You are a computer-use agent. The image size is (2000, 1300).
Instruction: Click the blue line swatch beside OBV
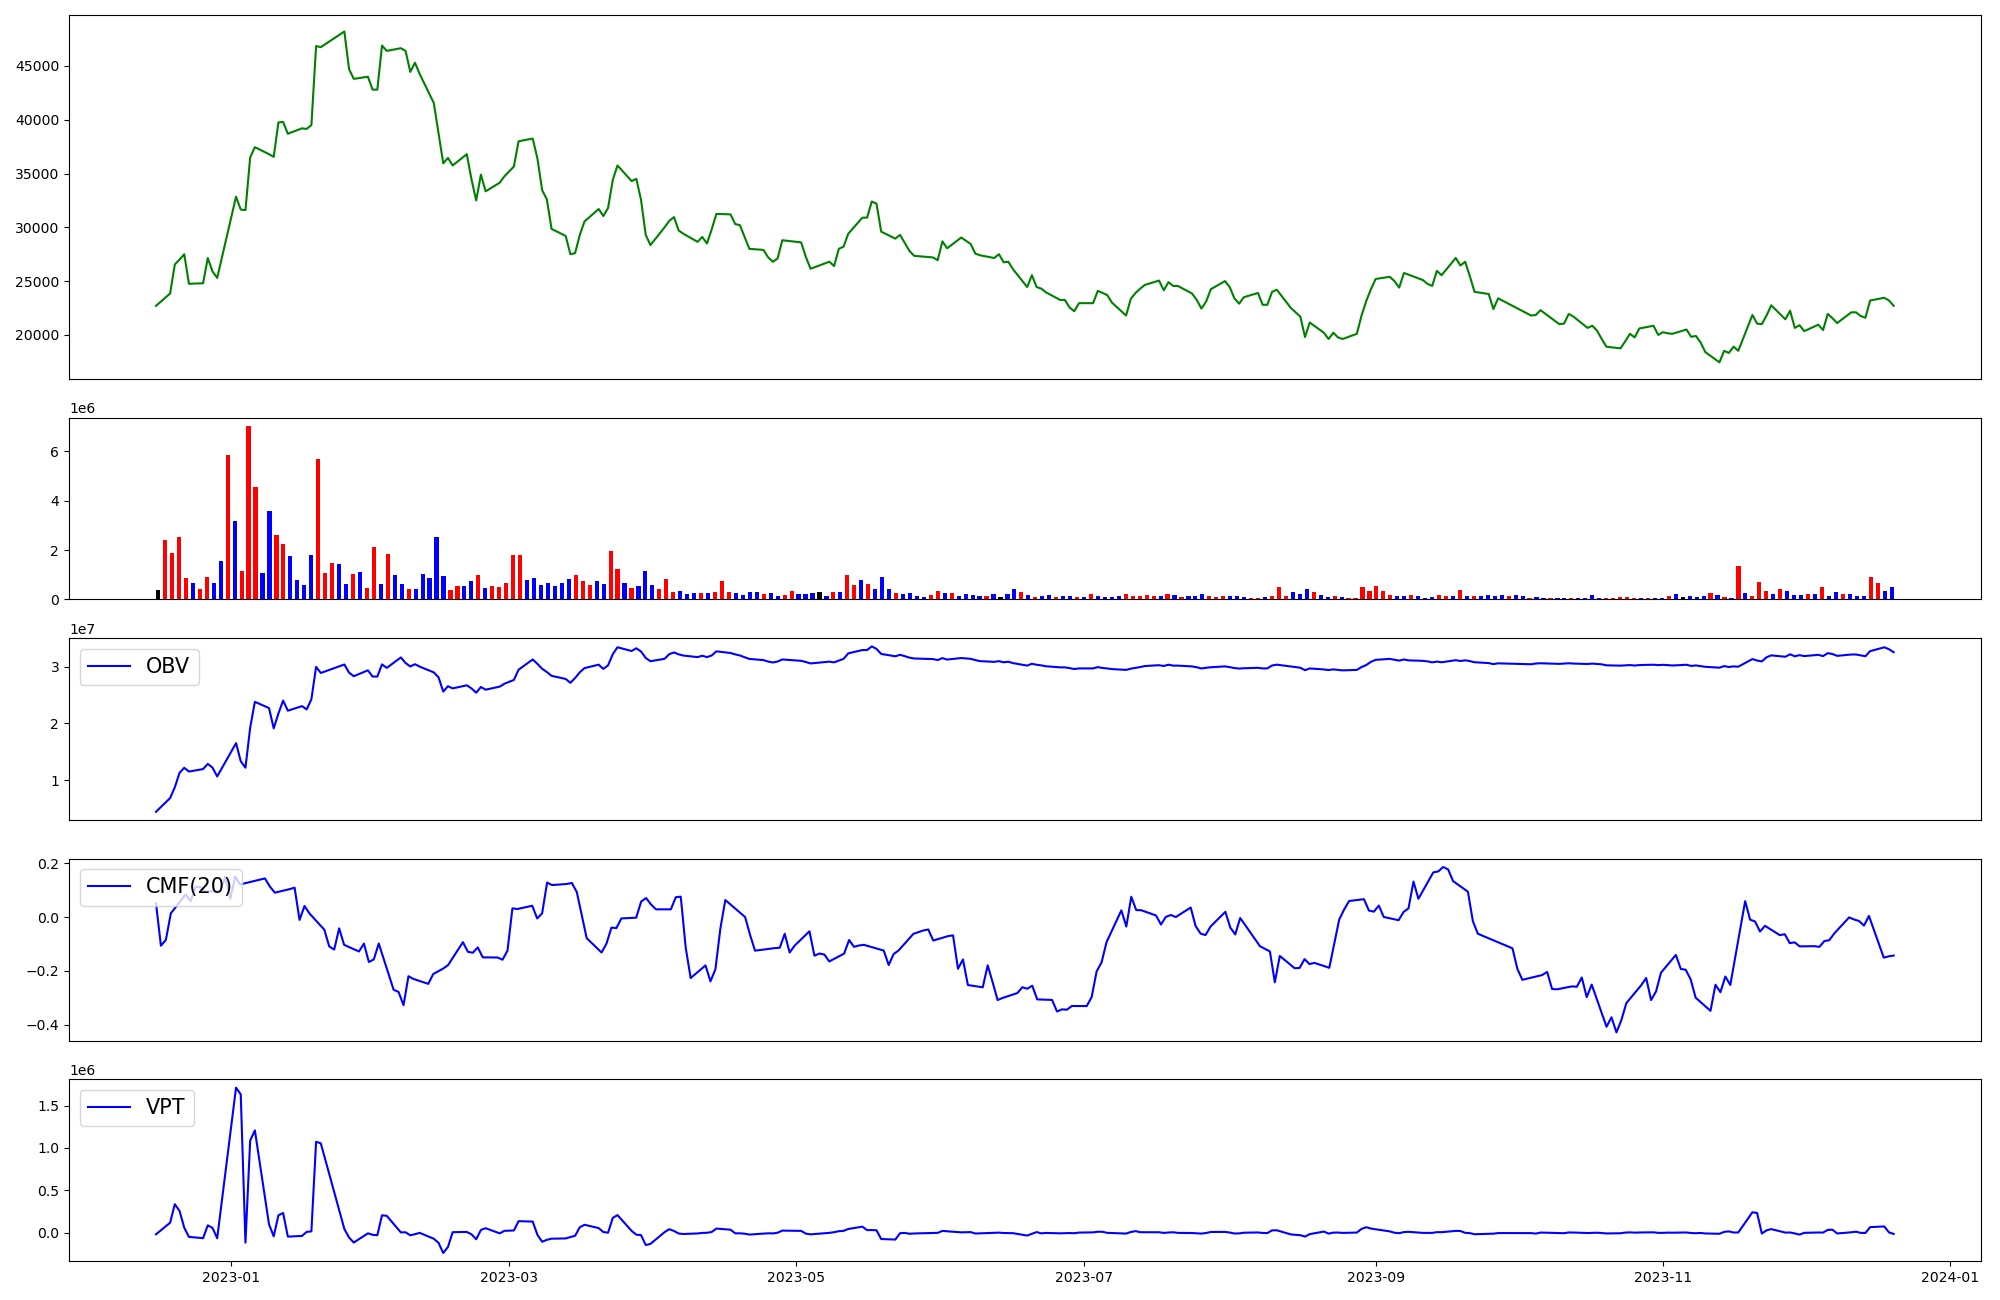(x=110, y=666)
